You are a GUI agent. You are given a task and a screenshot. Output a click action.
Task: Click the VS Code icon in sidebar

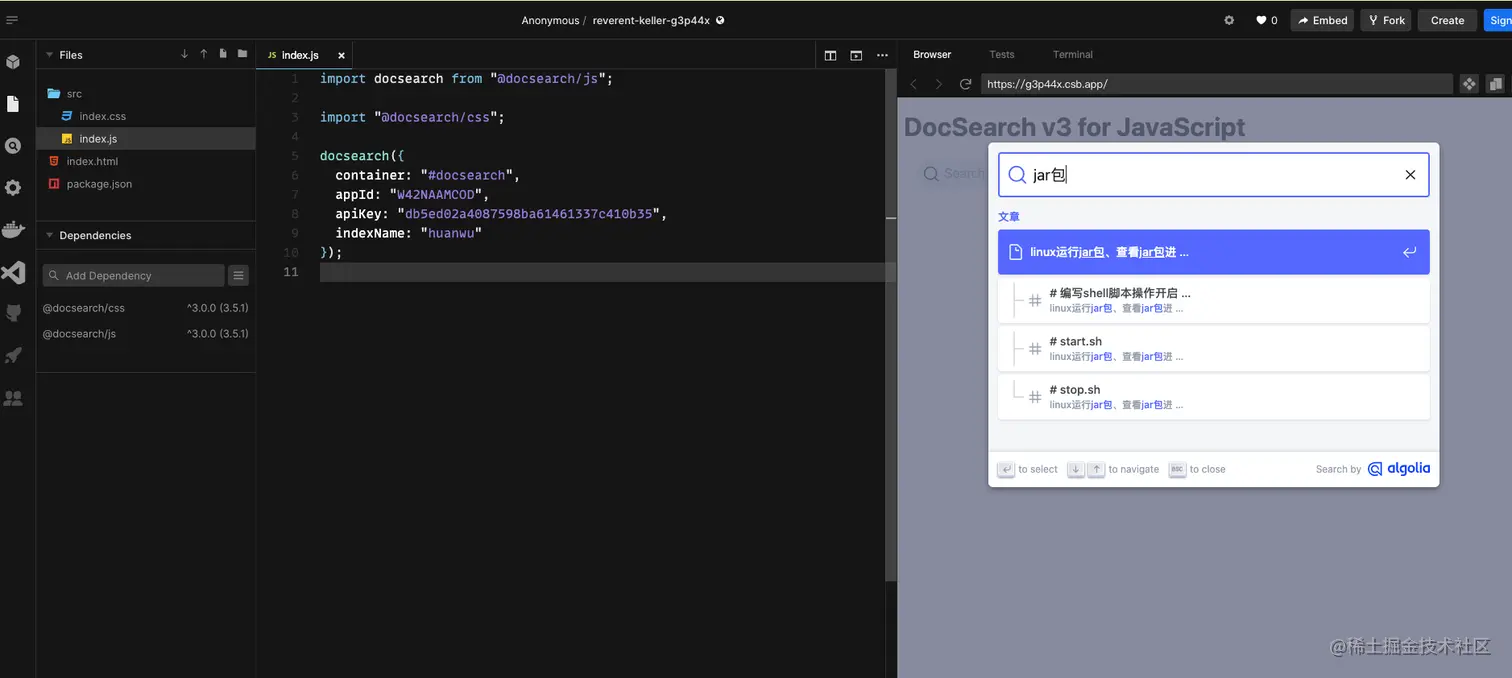(x=13, y=272)
